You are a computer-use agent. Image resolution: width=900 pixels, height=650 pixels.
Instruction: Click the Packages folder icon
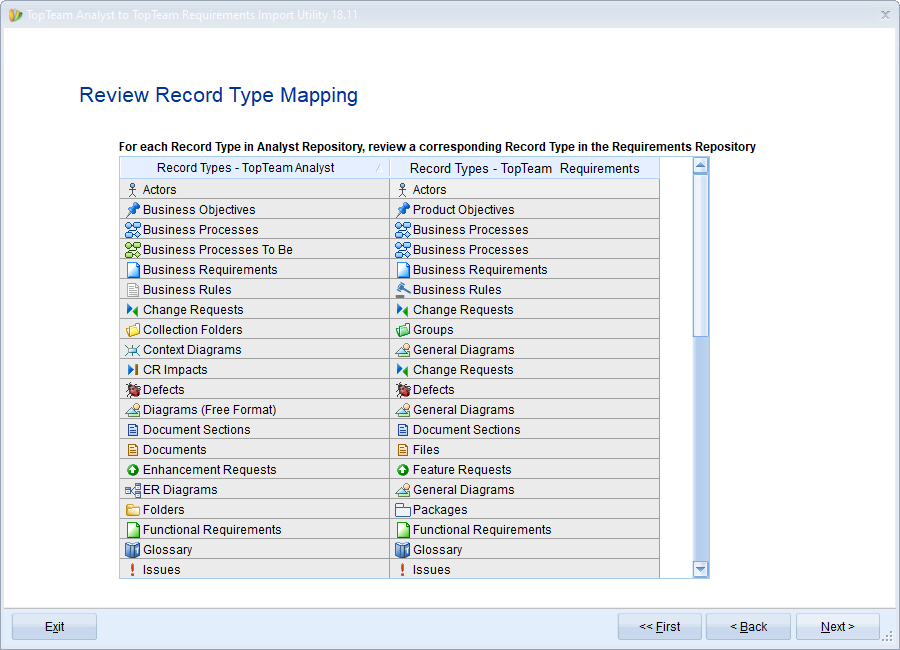(x=403, y=510)
